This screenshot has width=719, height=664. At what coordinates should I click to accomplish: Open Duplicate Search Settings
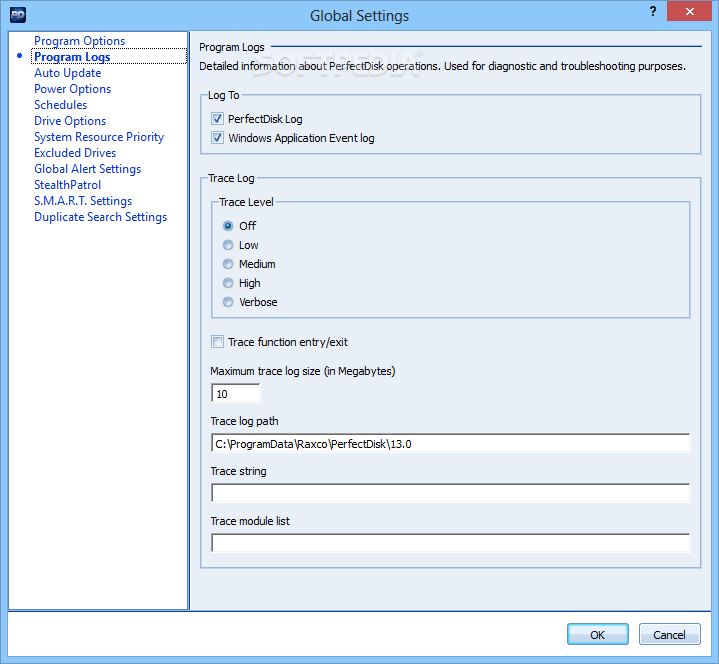(100, 217)
